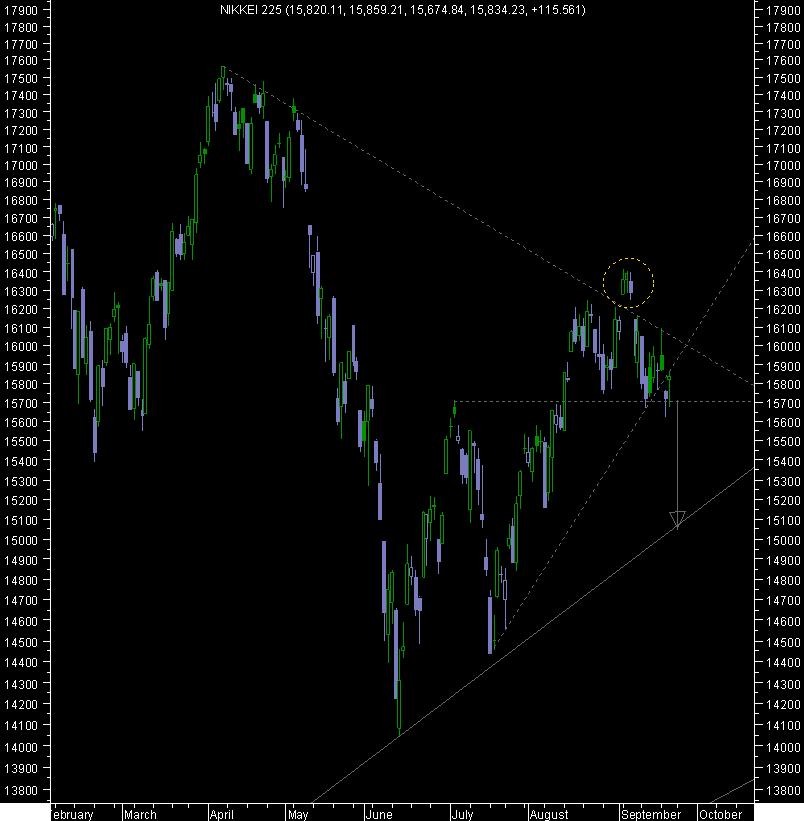Click the 14000 label on left price axis

click(21, 747)
